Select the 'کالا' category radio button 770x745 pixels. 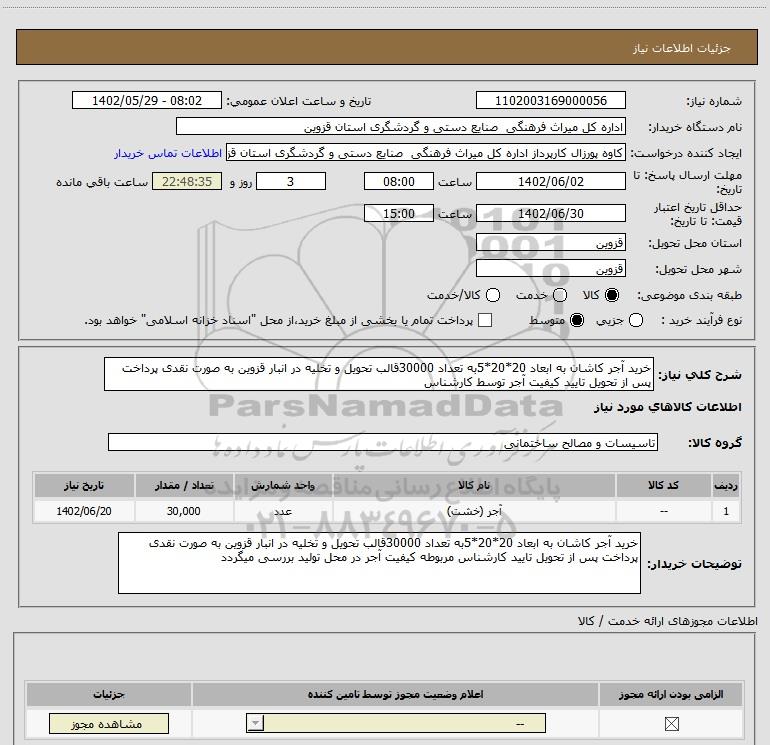tap(612, 295)
